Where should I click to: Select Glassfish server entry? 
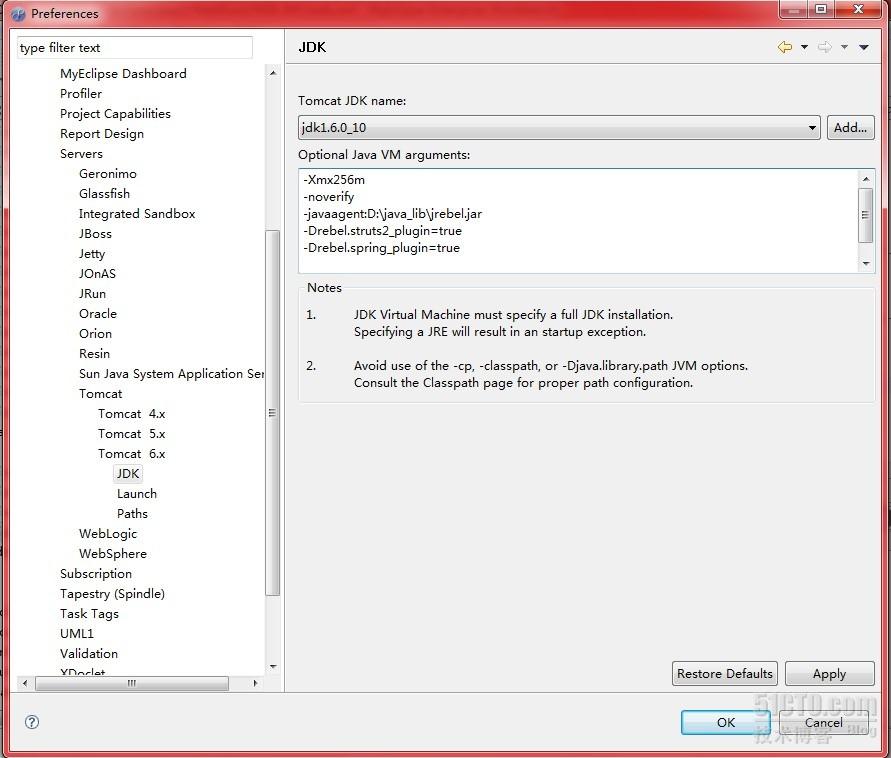point(105,194)
